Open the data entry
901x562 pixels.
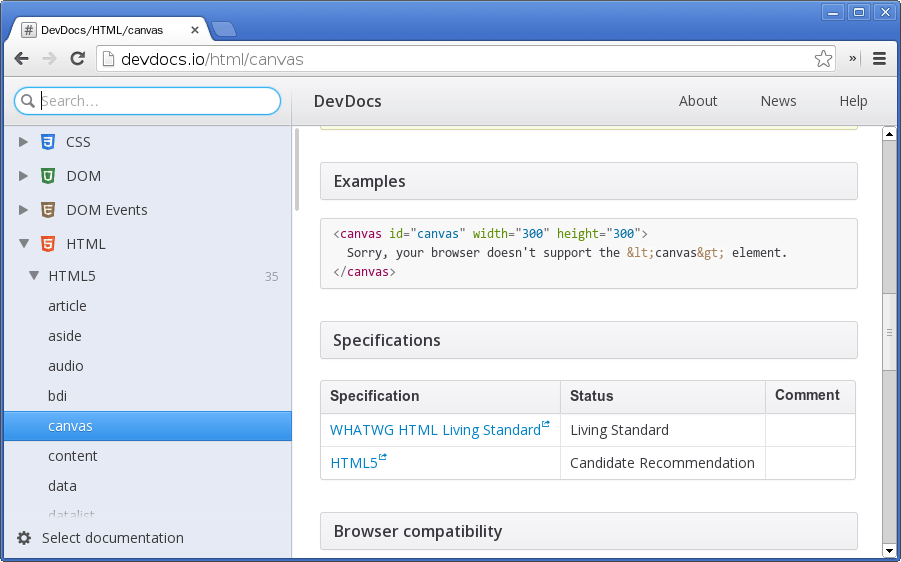(x=148, y=486)
